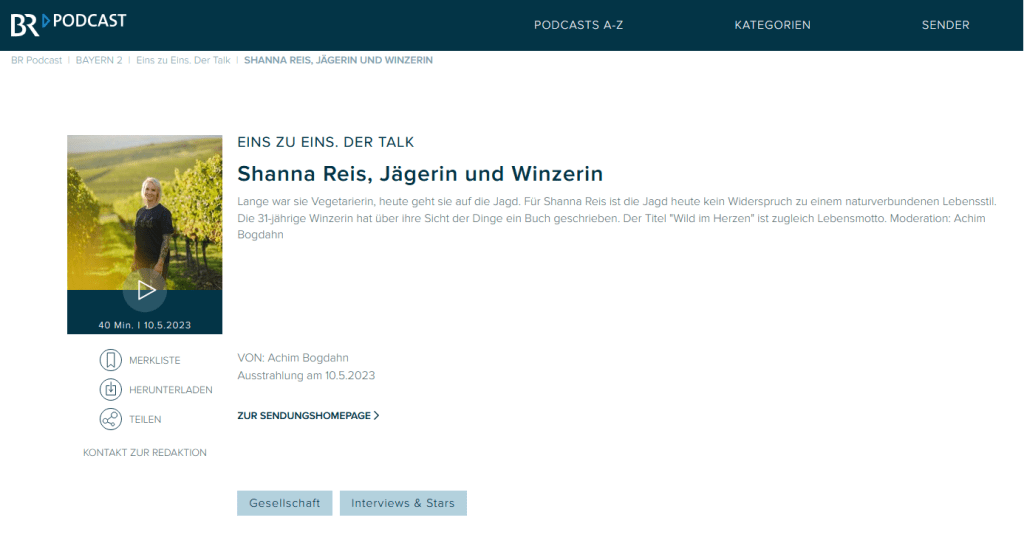
Task: Click the Herunterladen text label
Action: coord(170,390)
